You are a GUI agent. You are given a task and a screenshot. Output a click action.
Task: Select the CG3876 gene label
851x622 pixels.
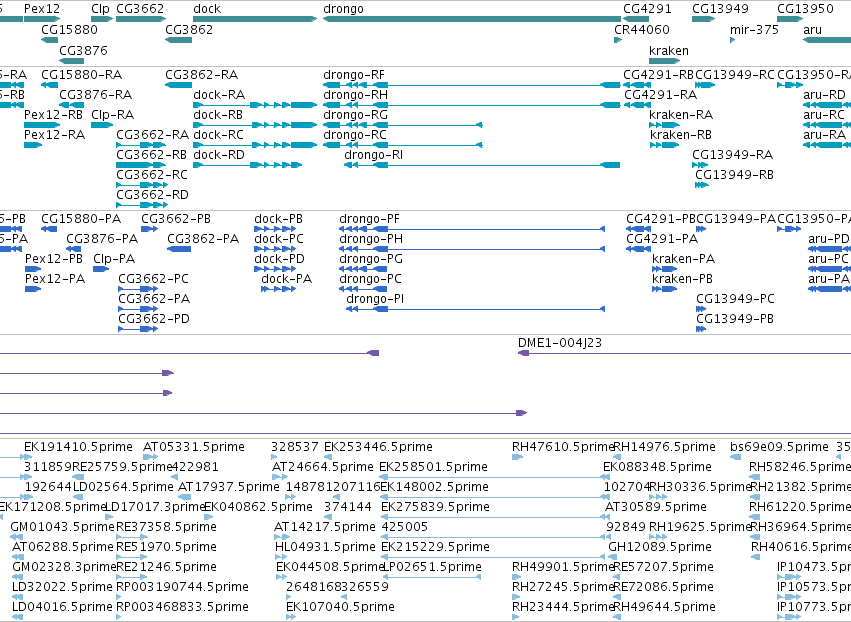[83, 50]
